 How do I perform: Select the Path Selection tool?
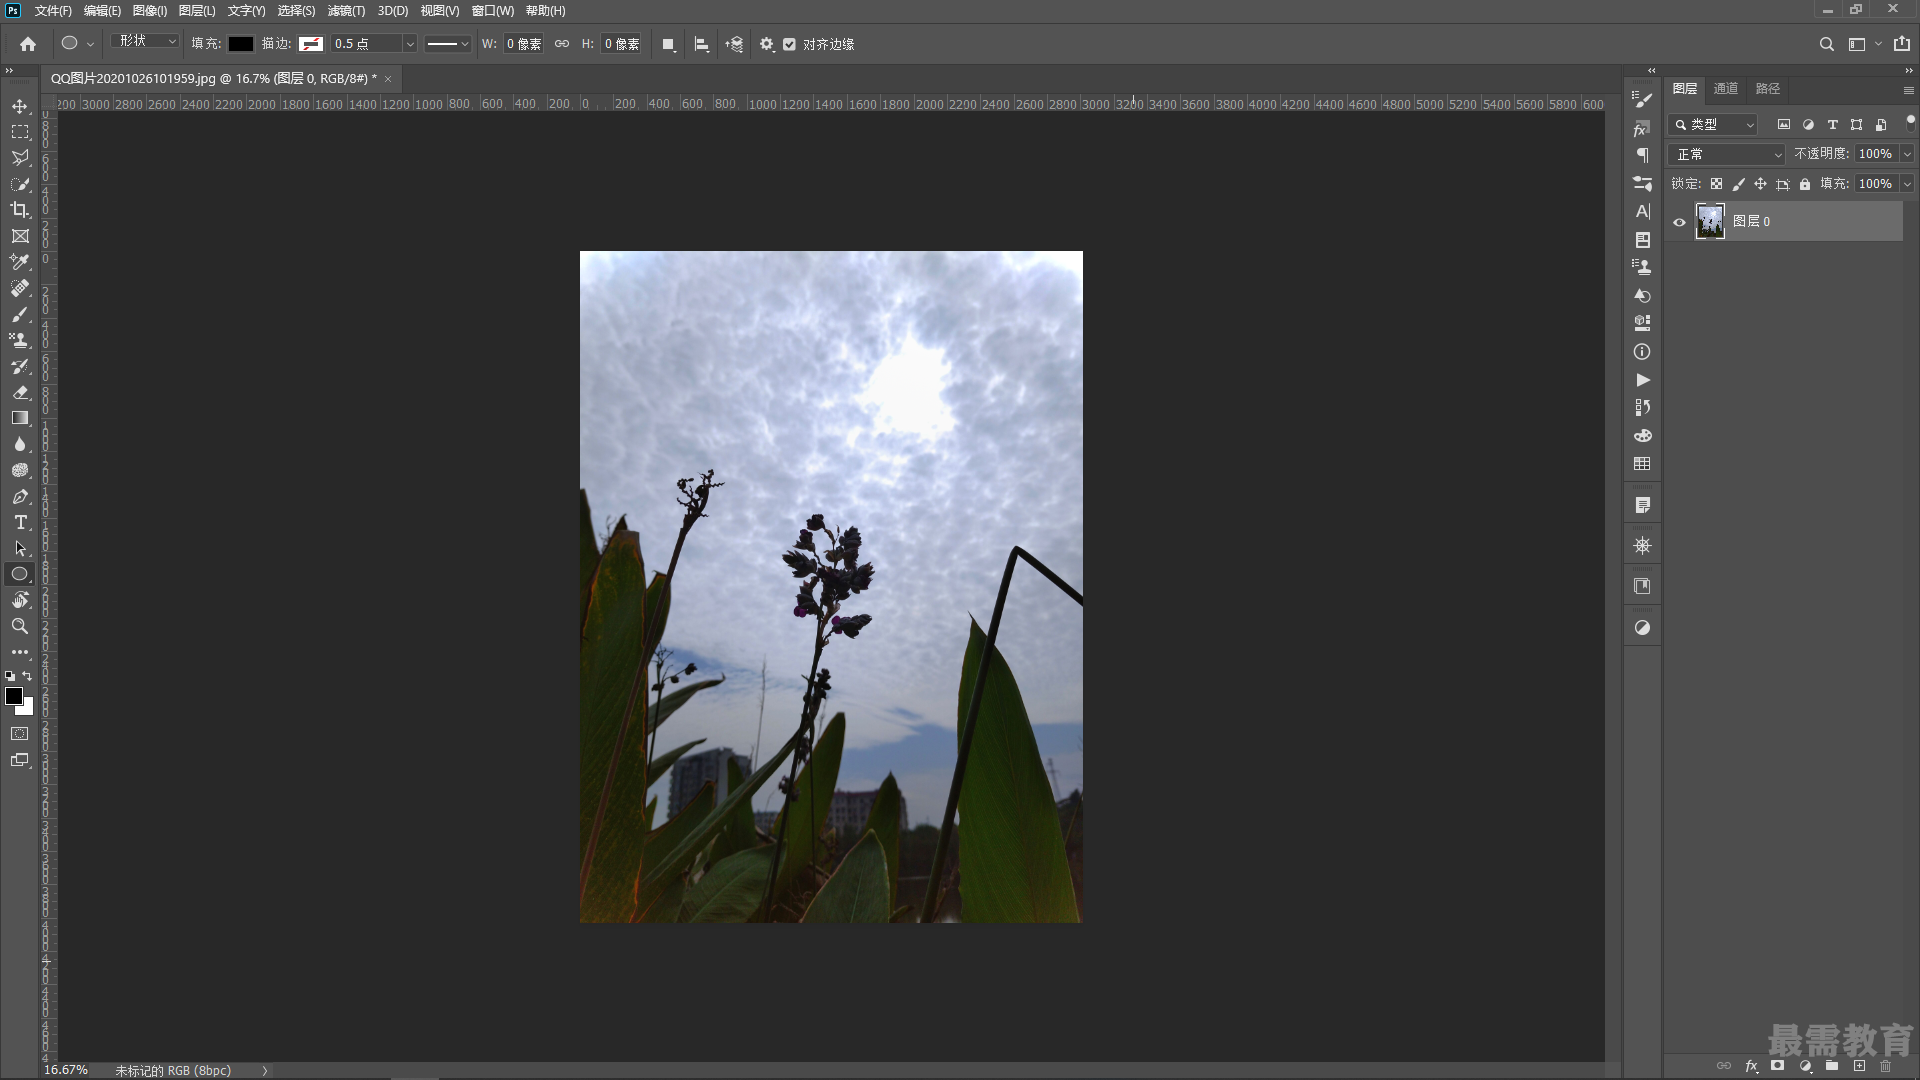tap(20, 548)
